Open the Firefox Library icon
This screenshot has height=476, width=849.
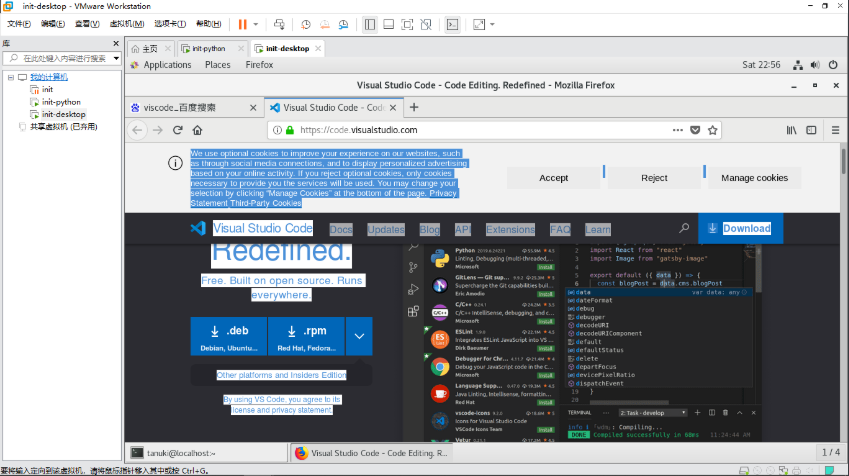792,130
